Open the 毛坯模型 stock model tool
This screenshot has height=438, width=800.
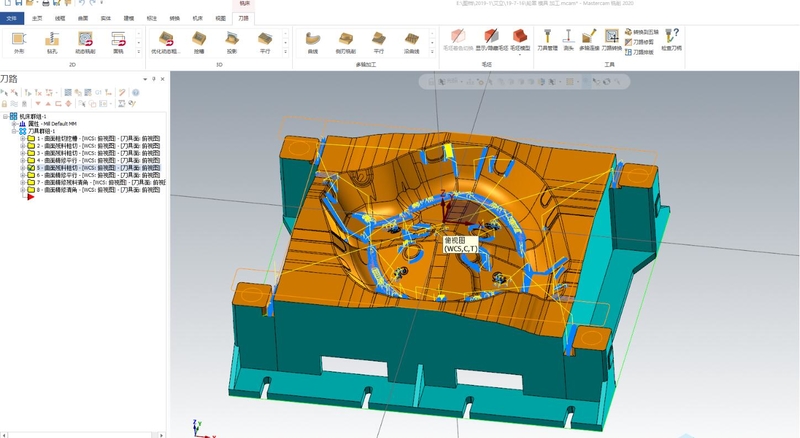pyautogui.click(x=520, y=40)
